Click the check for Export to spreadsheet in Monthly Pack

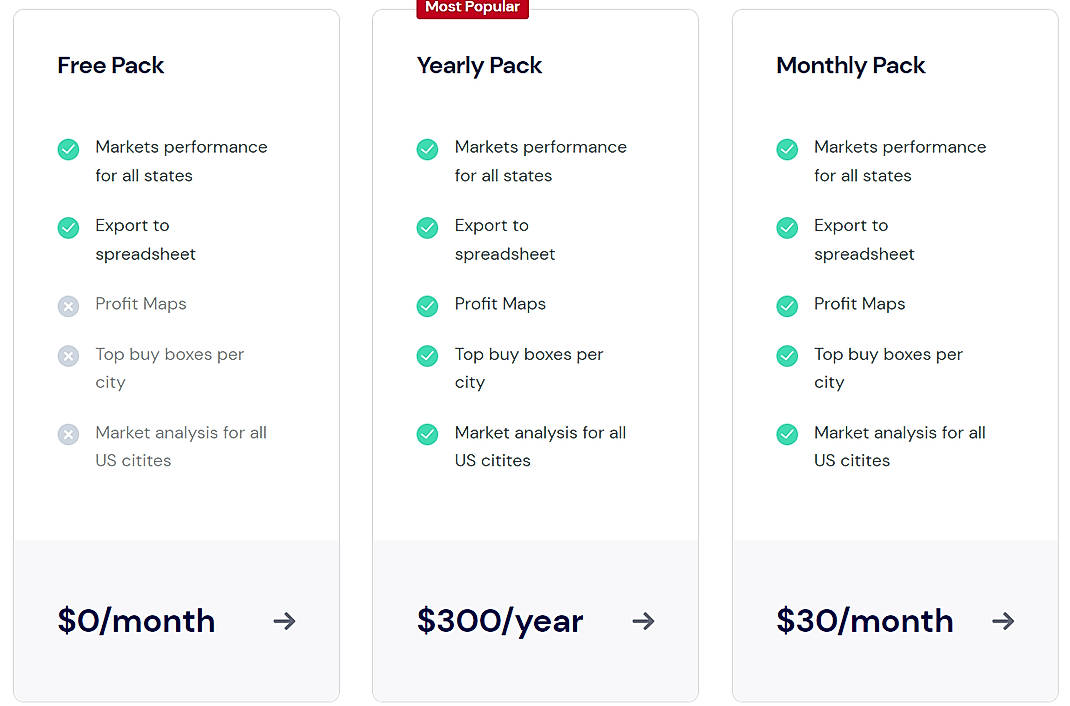(x=787, y=227)
